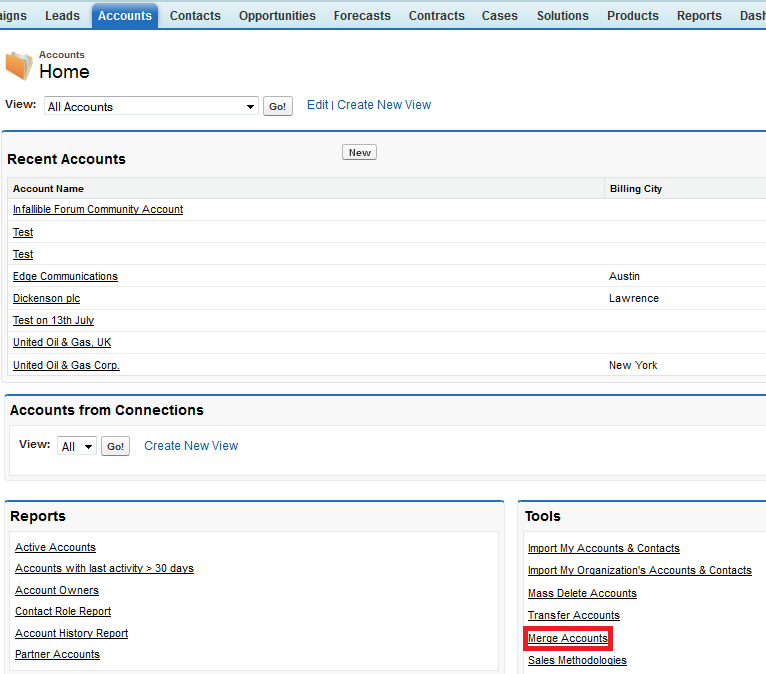Click Go! next to All Accounts
The image size is (766, 674).
pyautogui.click(x=277, y=106)
